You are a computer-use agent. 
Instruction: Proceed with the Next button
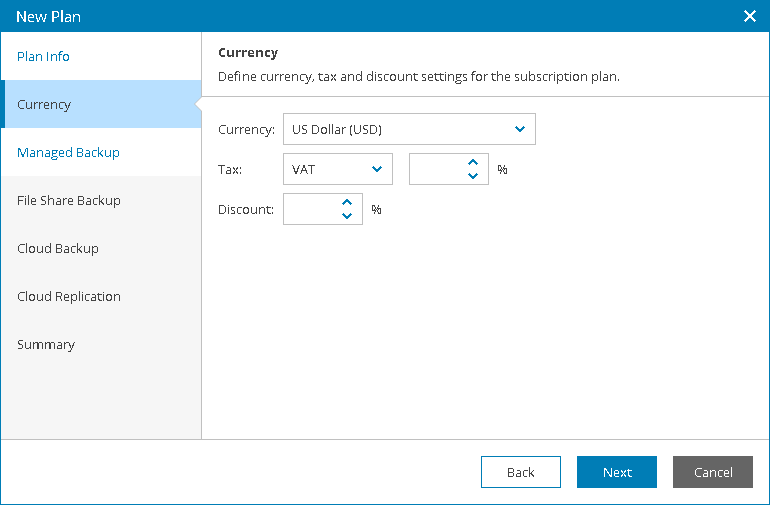[x=617, y=472]
